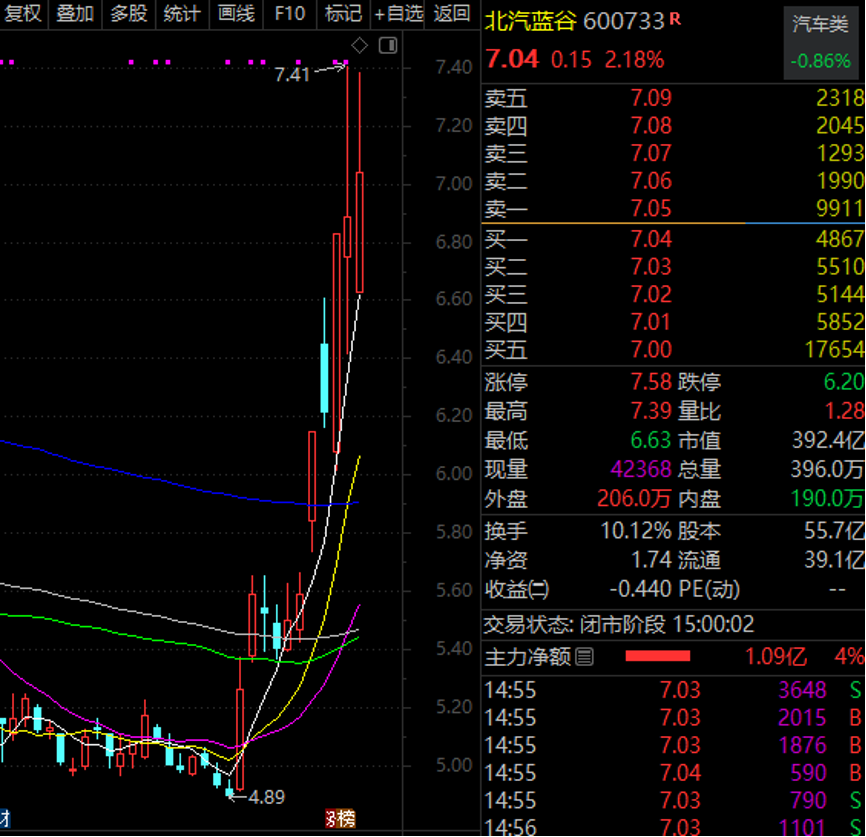
Task: Select 卖五 ask price 7.09
Action: [x=652, y=98]
